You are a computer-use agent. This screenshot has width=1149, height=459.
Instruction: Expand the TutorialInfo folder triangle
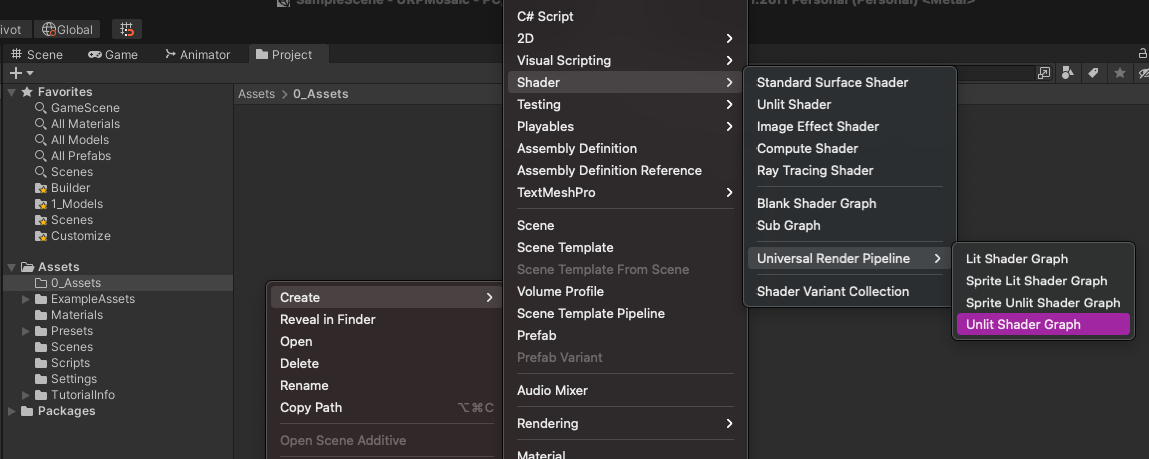pyautogui.click(x=26, y=395)
